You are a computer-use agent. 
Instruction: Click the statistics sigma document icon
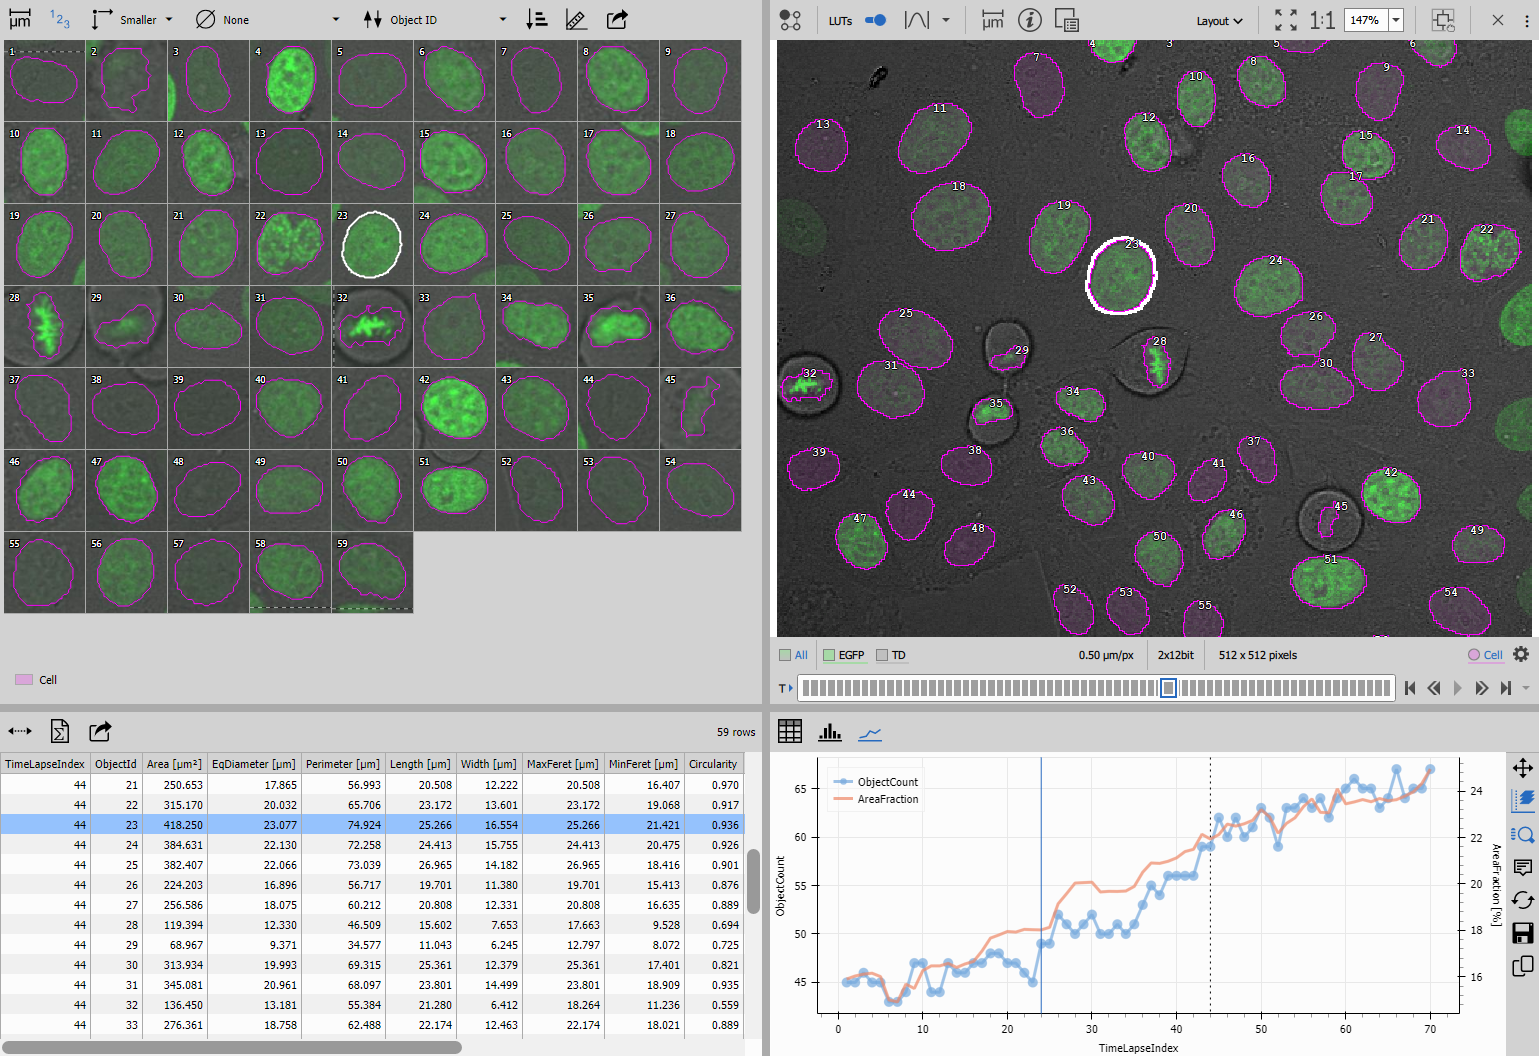click(x=59, y=732)
